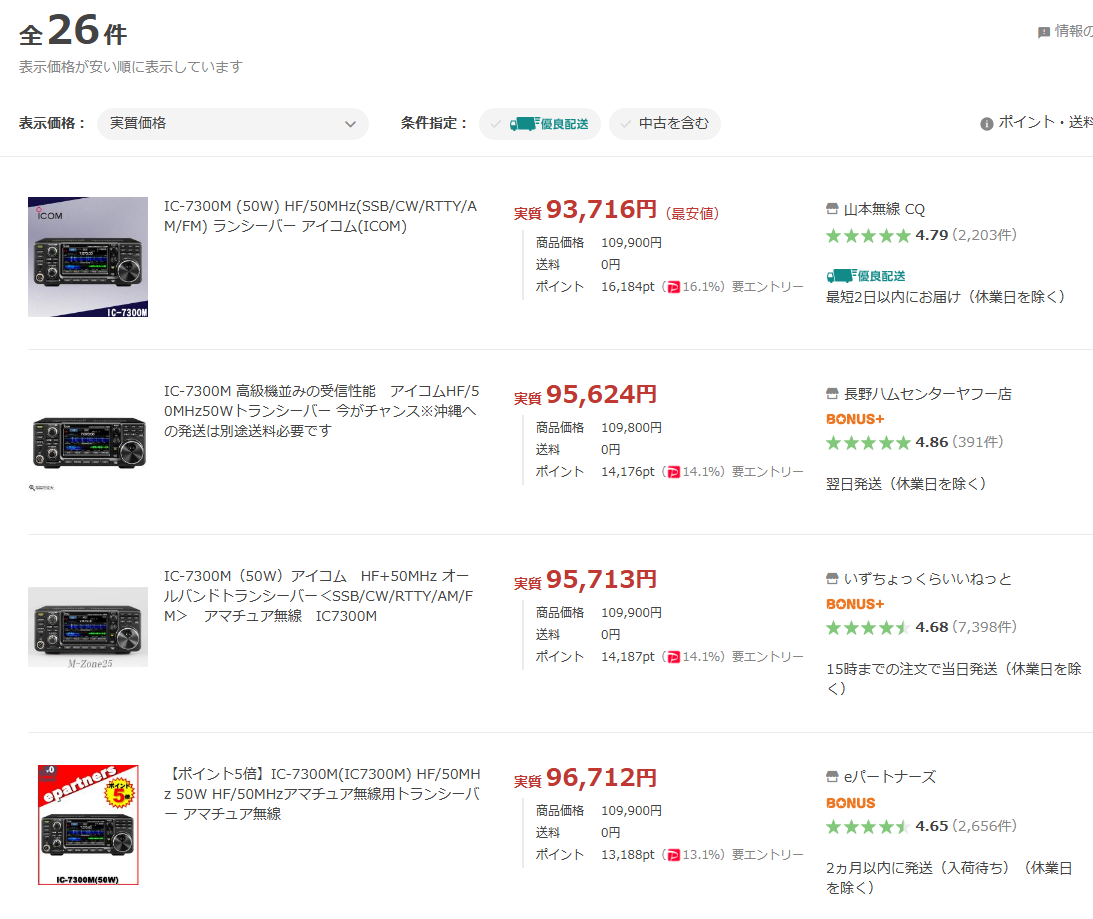Viewport: 1093px width, 919px height.
Task: Click the PayPay icon beside the 14,187pt row
Action: (673, 657)
